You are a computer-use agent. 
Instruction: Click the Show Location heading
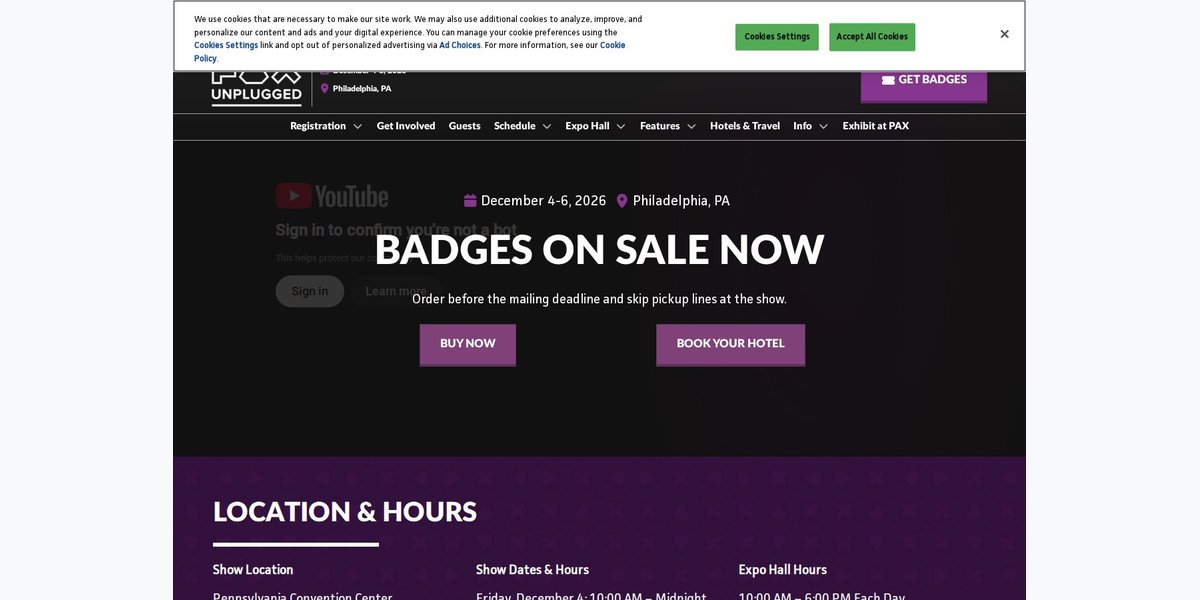(x=253, y=570)
